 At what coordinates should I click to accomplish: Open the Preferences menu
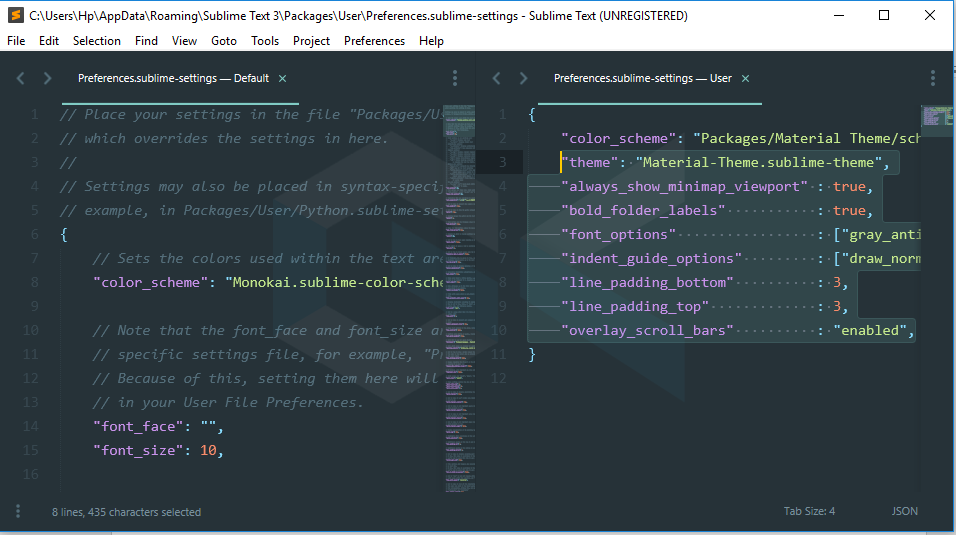(374, 41)
